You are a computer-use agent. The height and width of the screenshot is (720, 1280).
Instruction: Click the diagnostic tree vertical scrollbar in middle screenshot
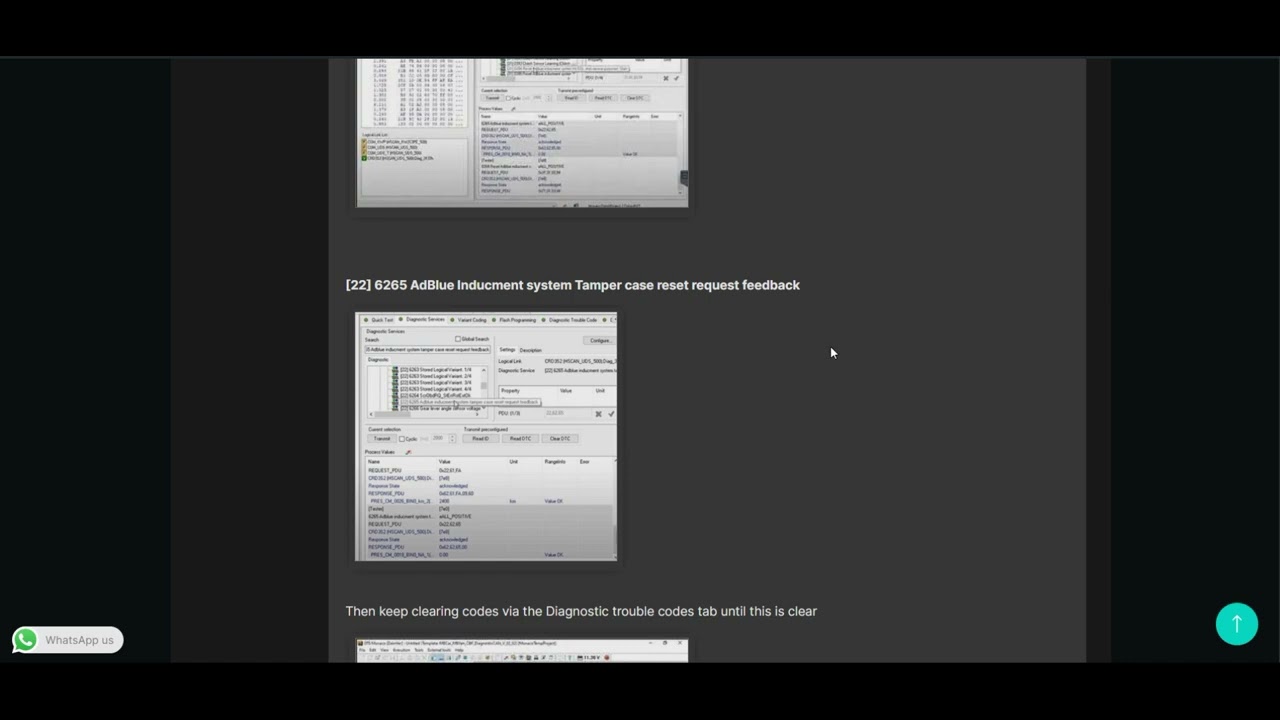point(484,389)
